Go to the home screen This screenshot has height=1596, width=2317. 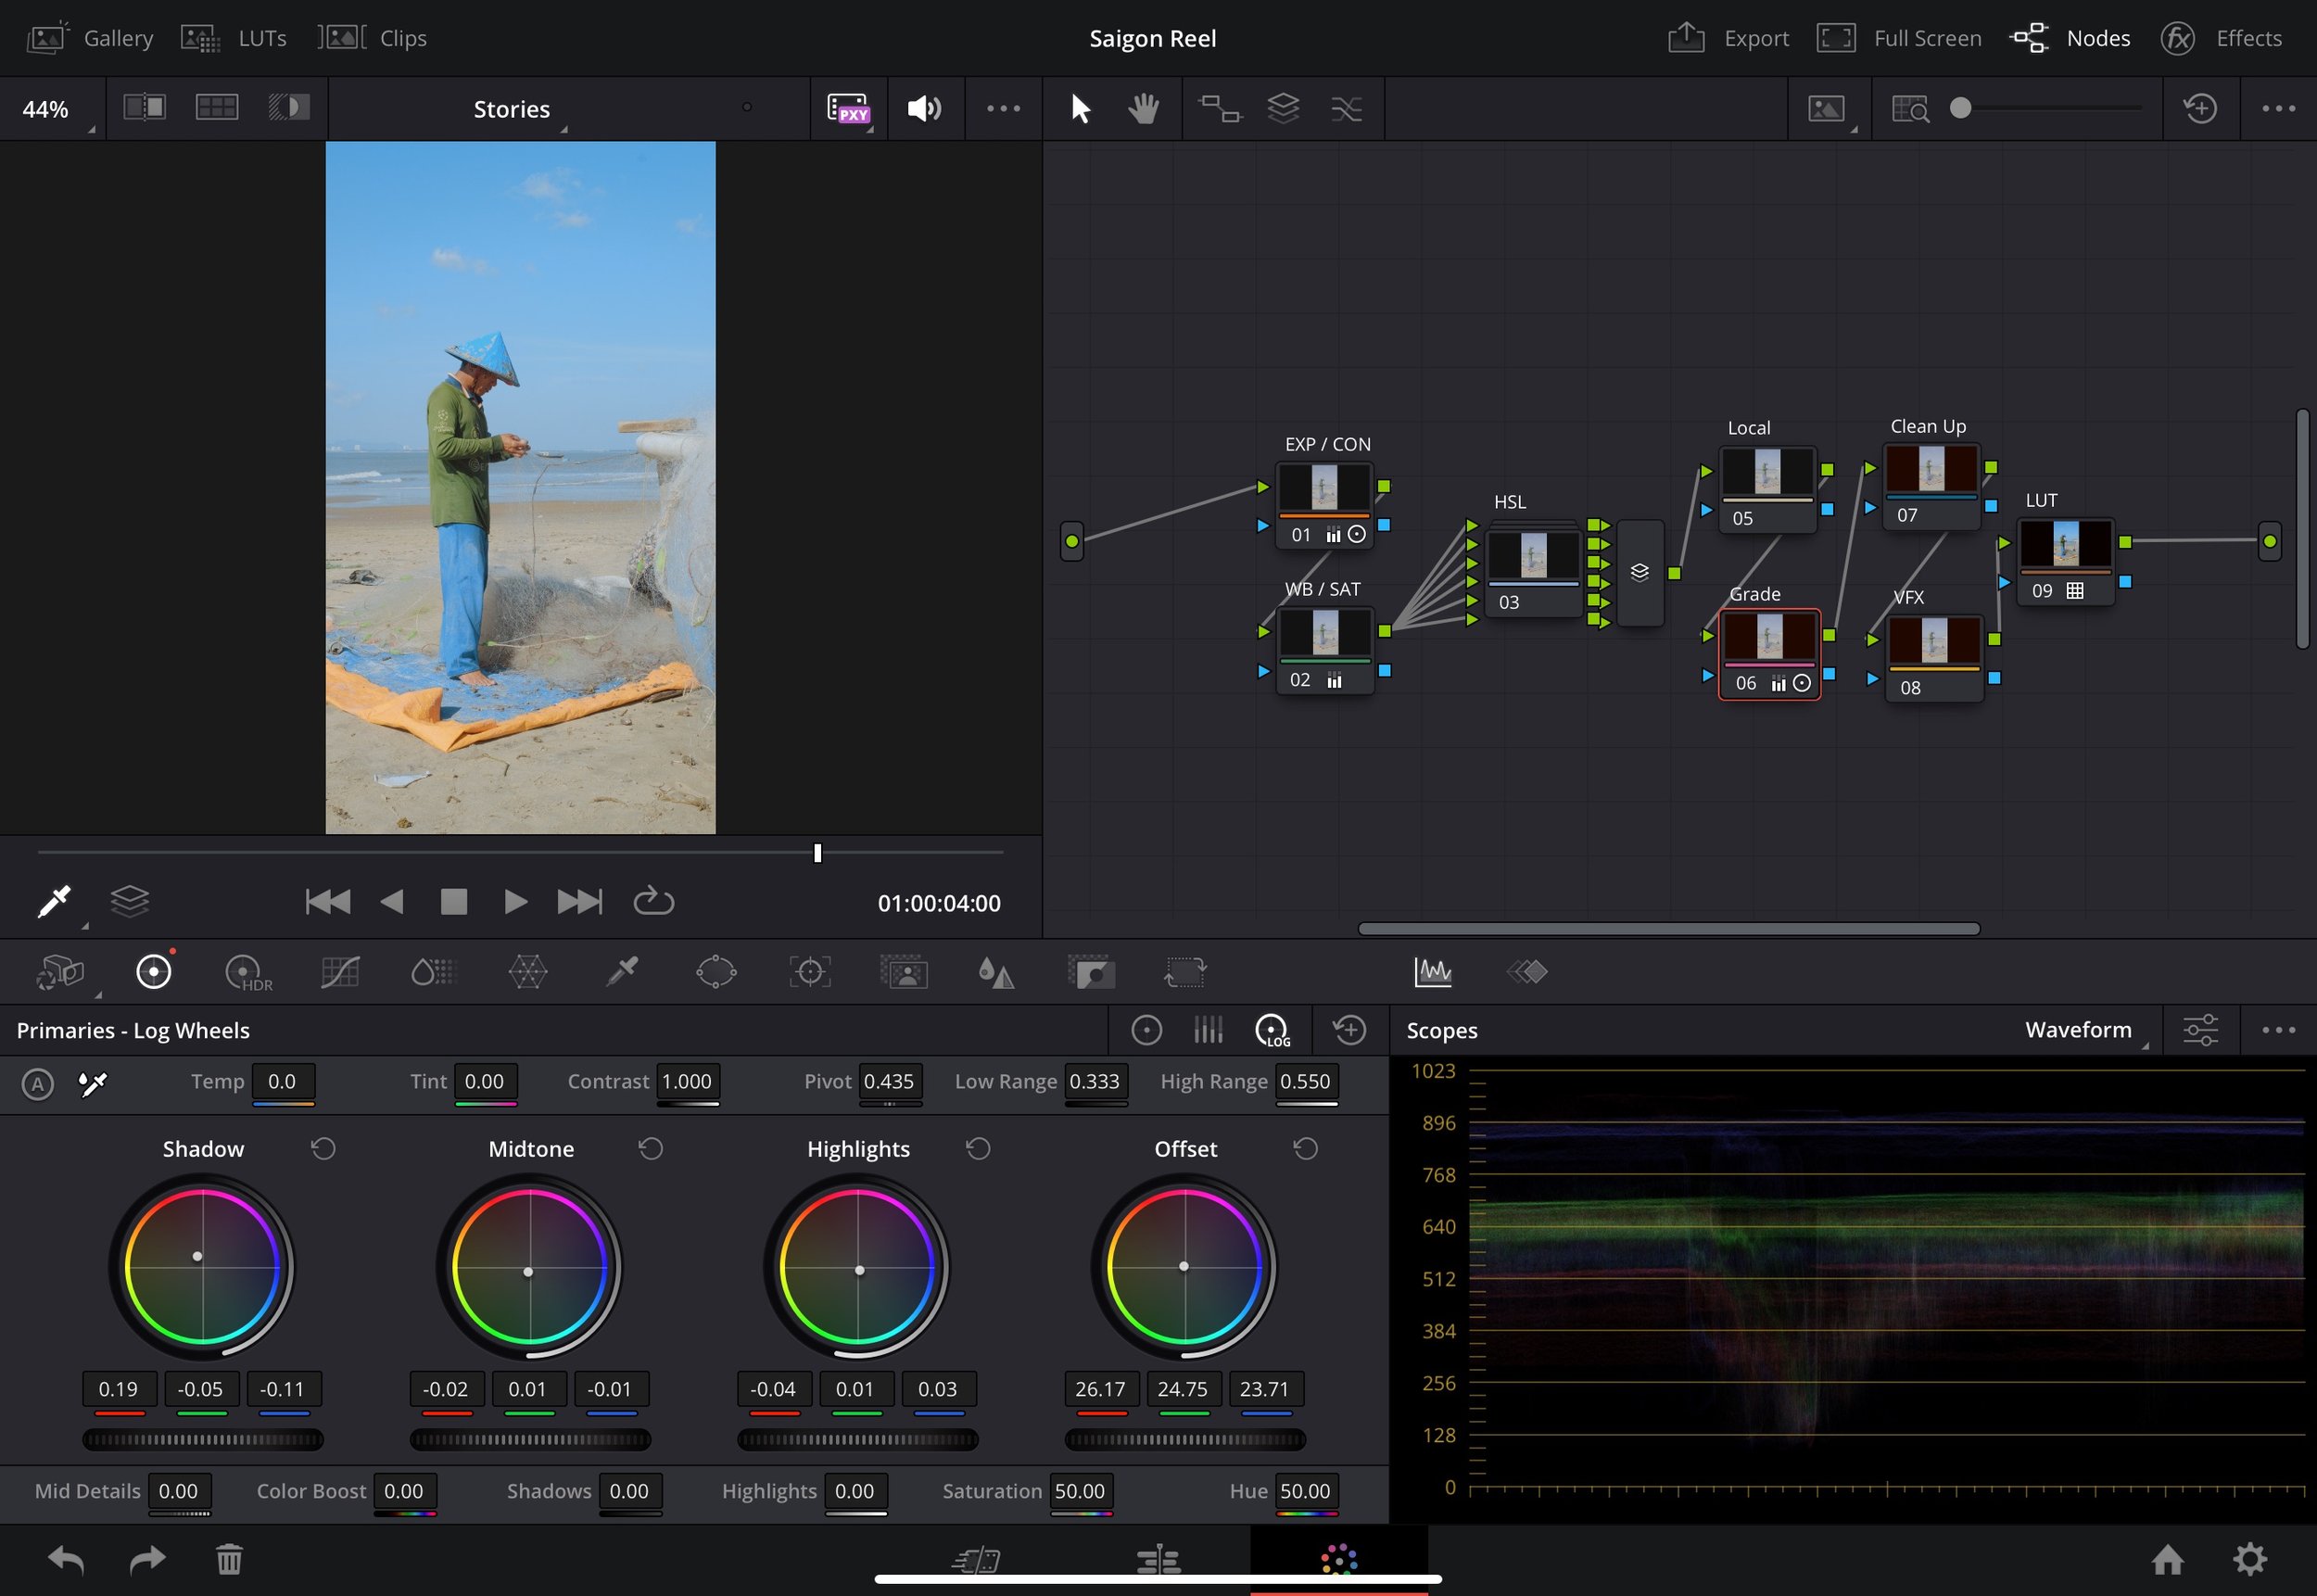2167,1558
